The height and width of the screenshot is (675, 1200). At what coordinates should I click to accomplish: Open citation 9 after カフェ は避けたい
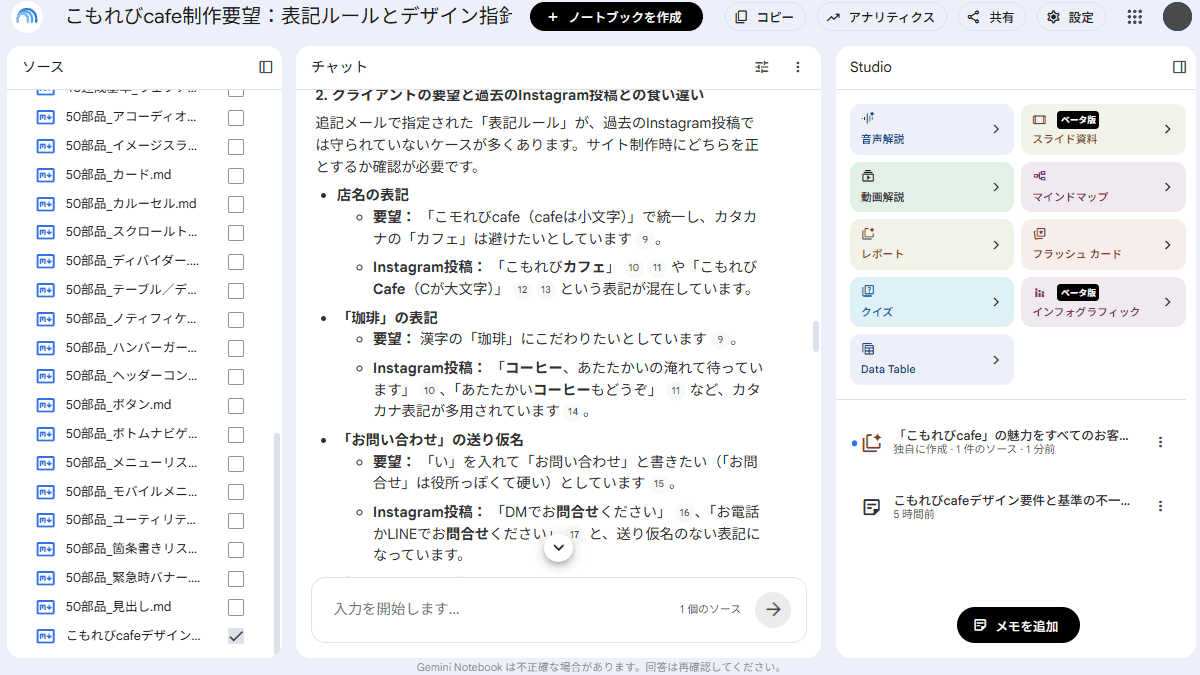click(645, 239)
